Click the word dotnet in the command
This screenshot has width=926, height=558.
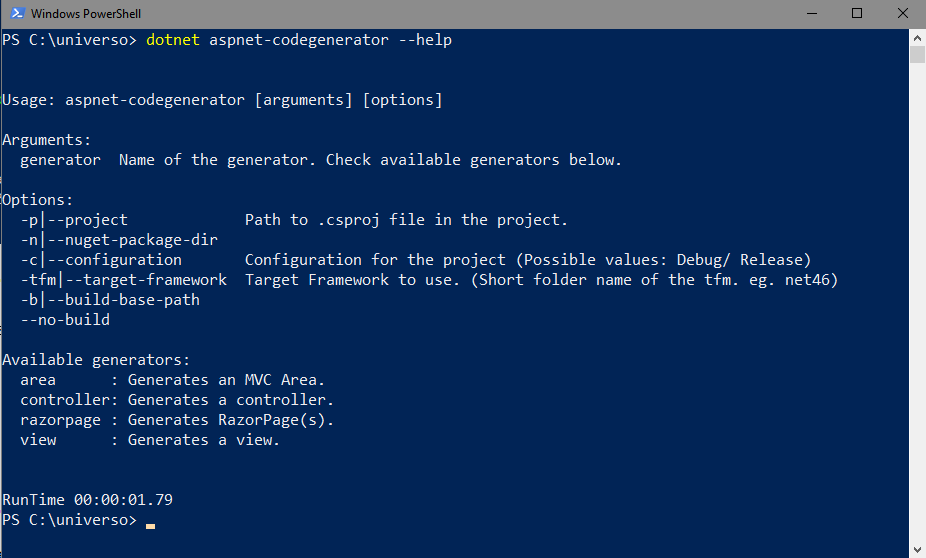pos(172,40)
